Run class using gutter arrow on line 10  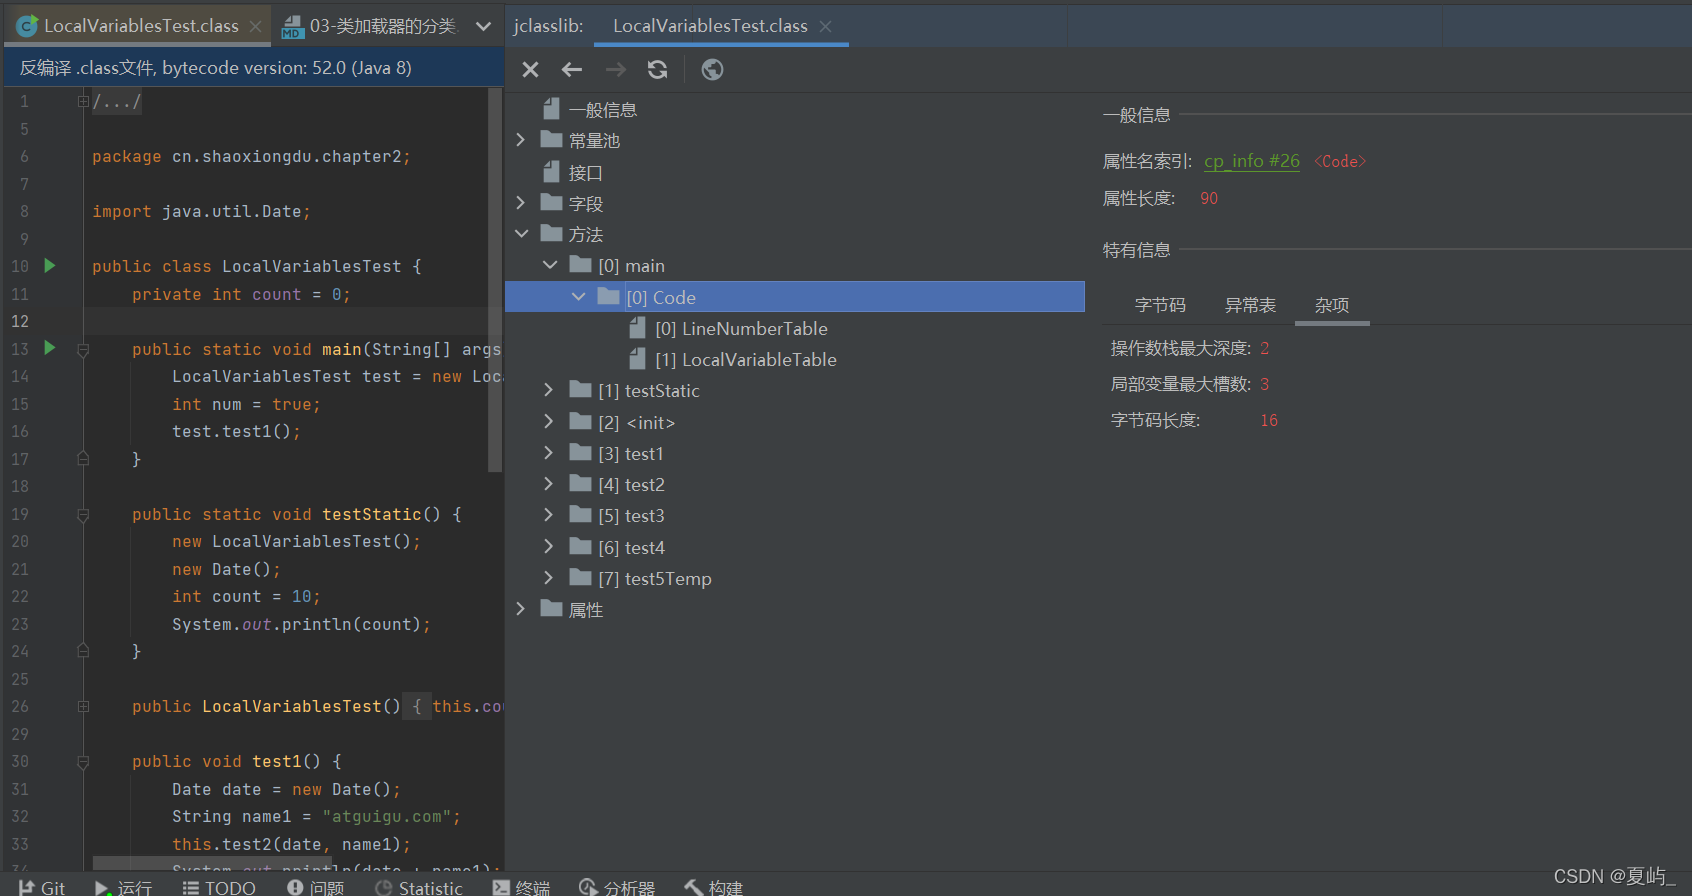(50, 266)
